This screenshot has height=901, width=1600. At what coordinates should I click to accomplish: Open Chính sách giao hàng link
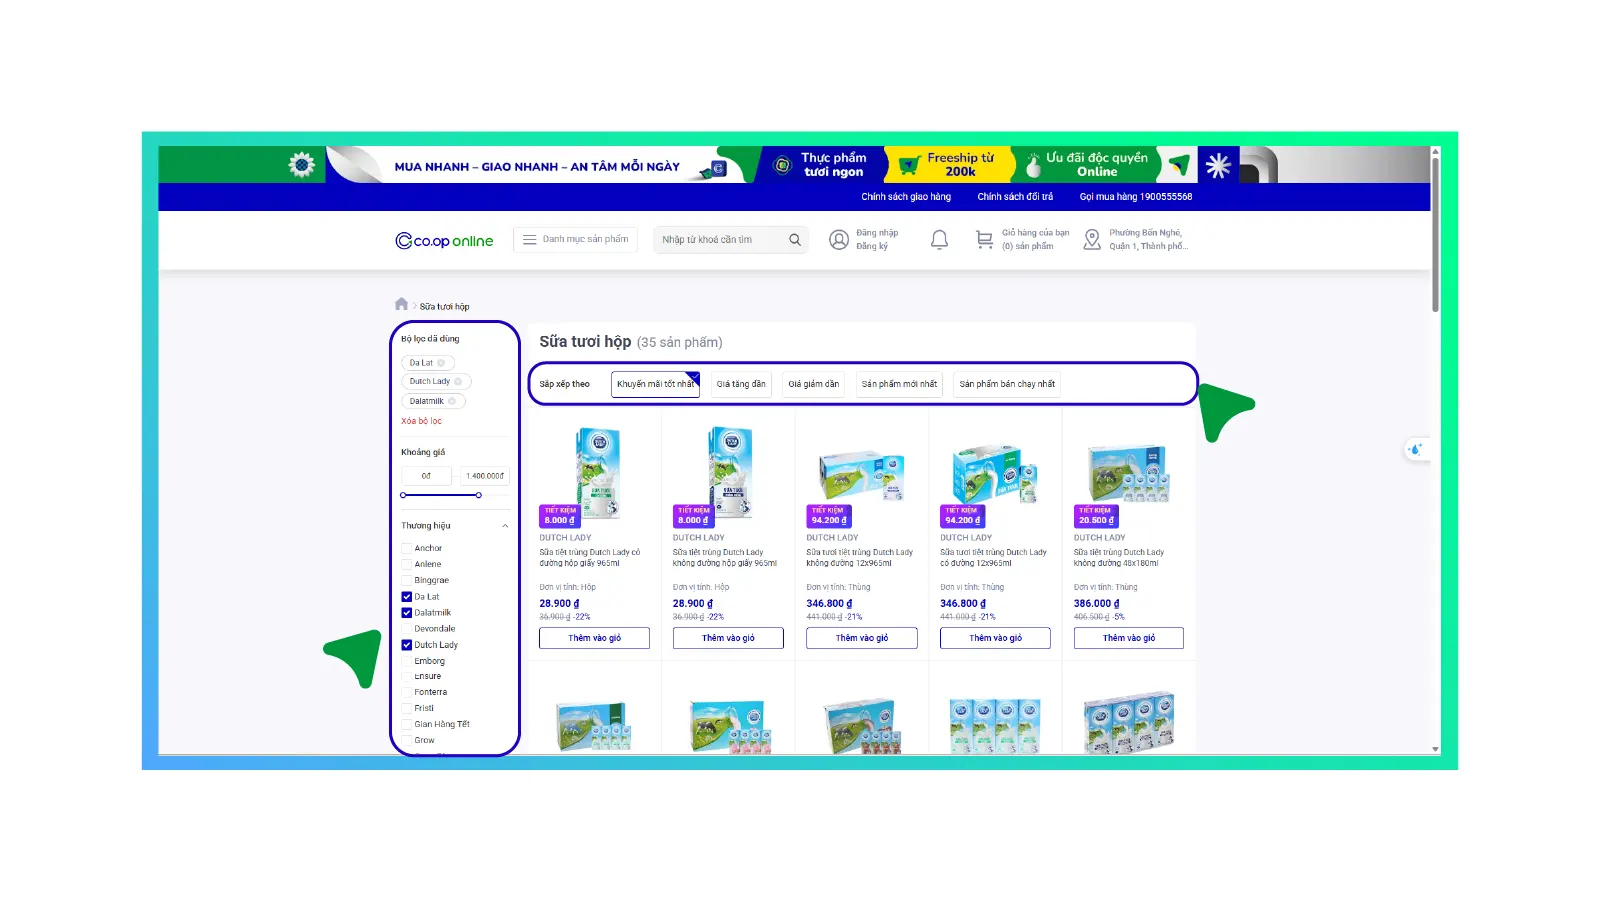coord(906,197)
